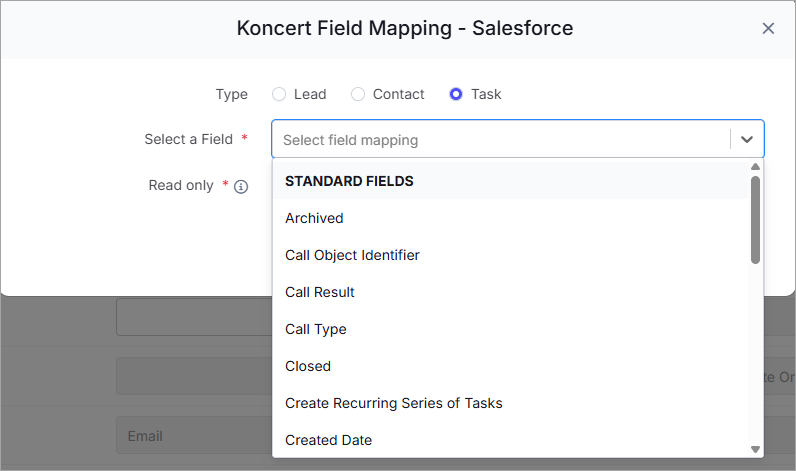Select the Task type radio button
The width and height of the screenshot is (796, 471).
click(x=456, y=94)
